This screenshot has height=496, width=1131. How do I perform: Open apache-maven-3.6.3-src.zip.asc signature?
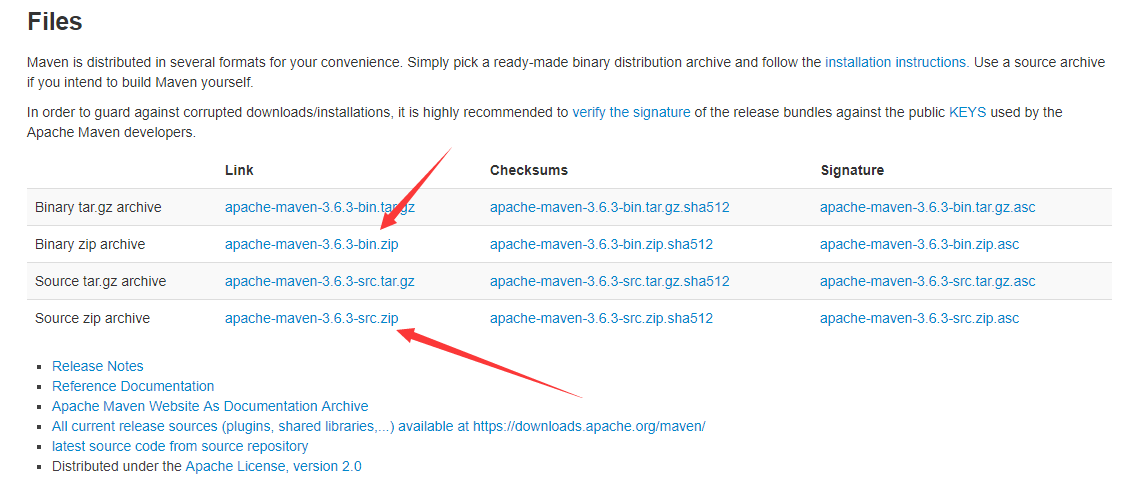[x=920, y=318]
